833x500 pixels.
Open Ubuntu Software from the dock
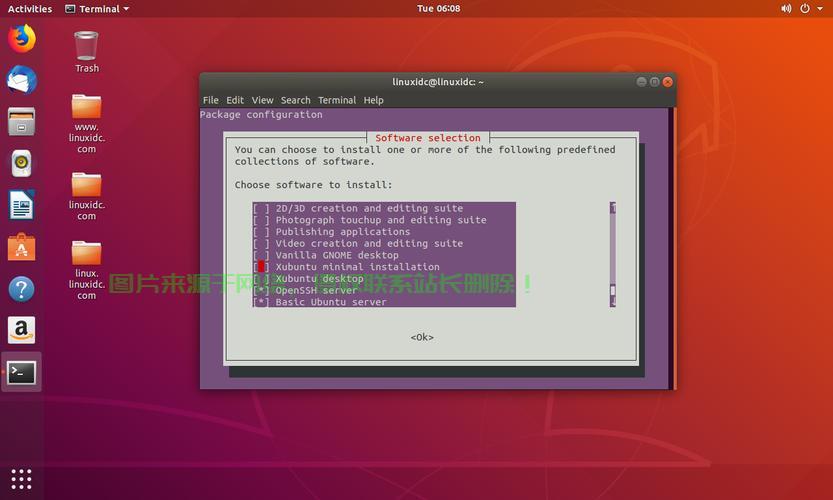click(x=21, y=247)
